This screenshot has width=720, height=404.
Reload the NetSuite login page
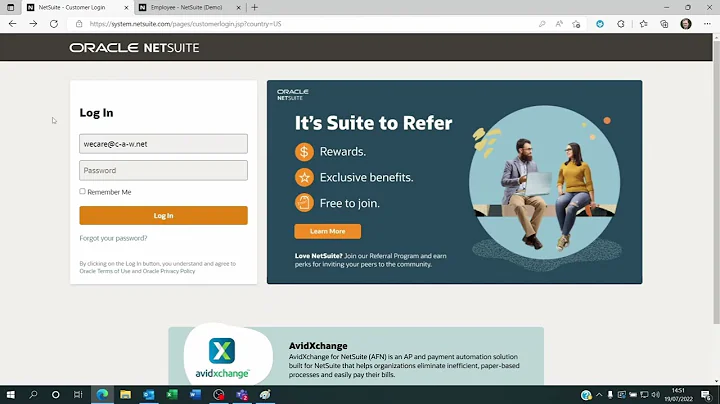point(54,24)
